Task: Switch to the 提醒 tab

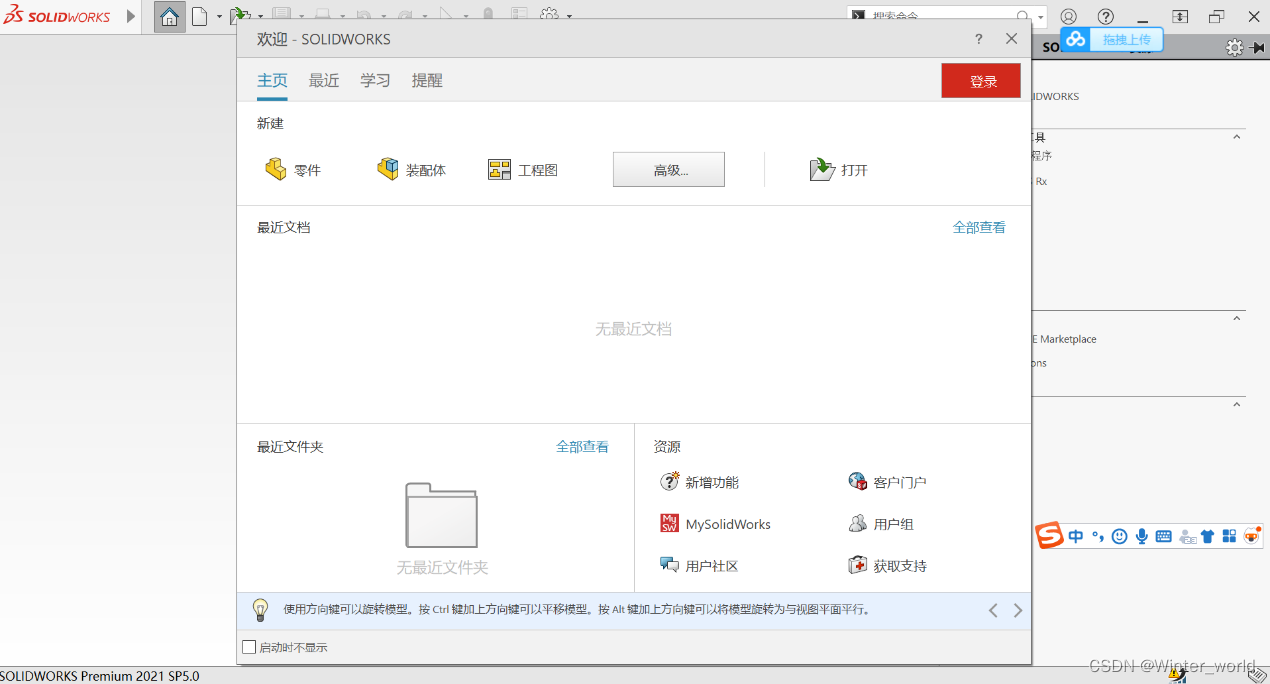Action: pos(427,81)
